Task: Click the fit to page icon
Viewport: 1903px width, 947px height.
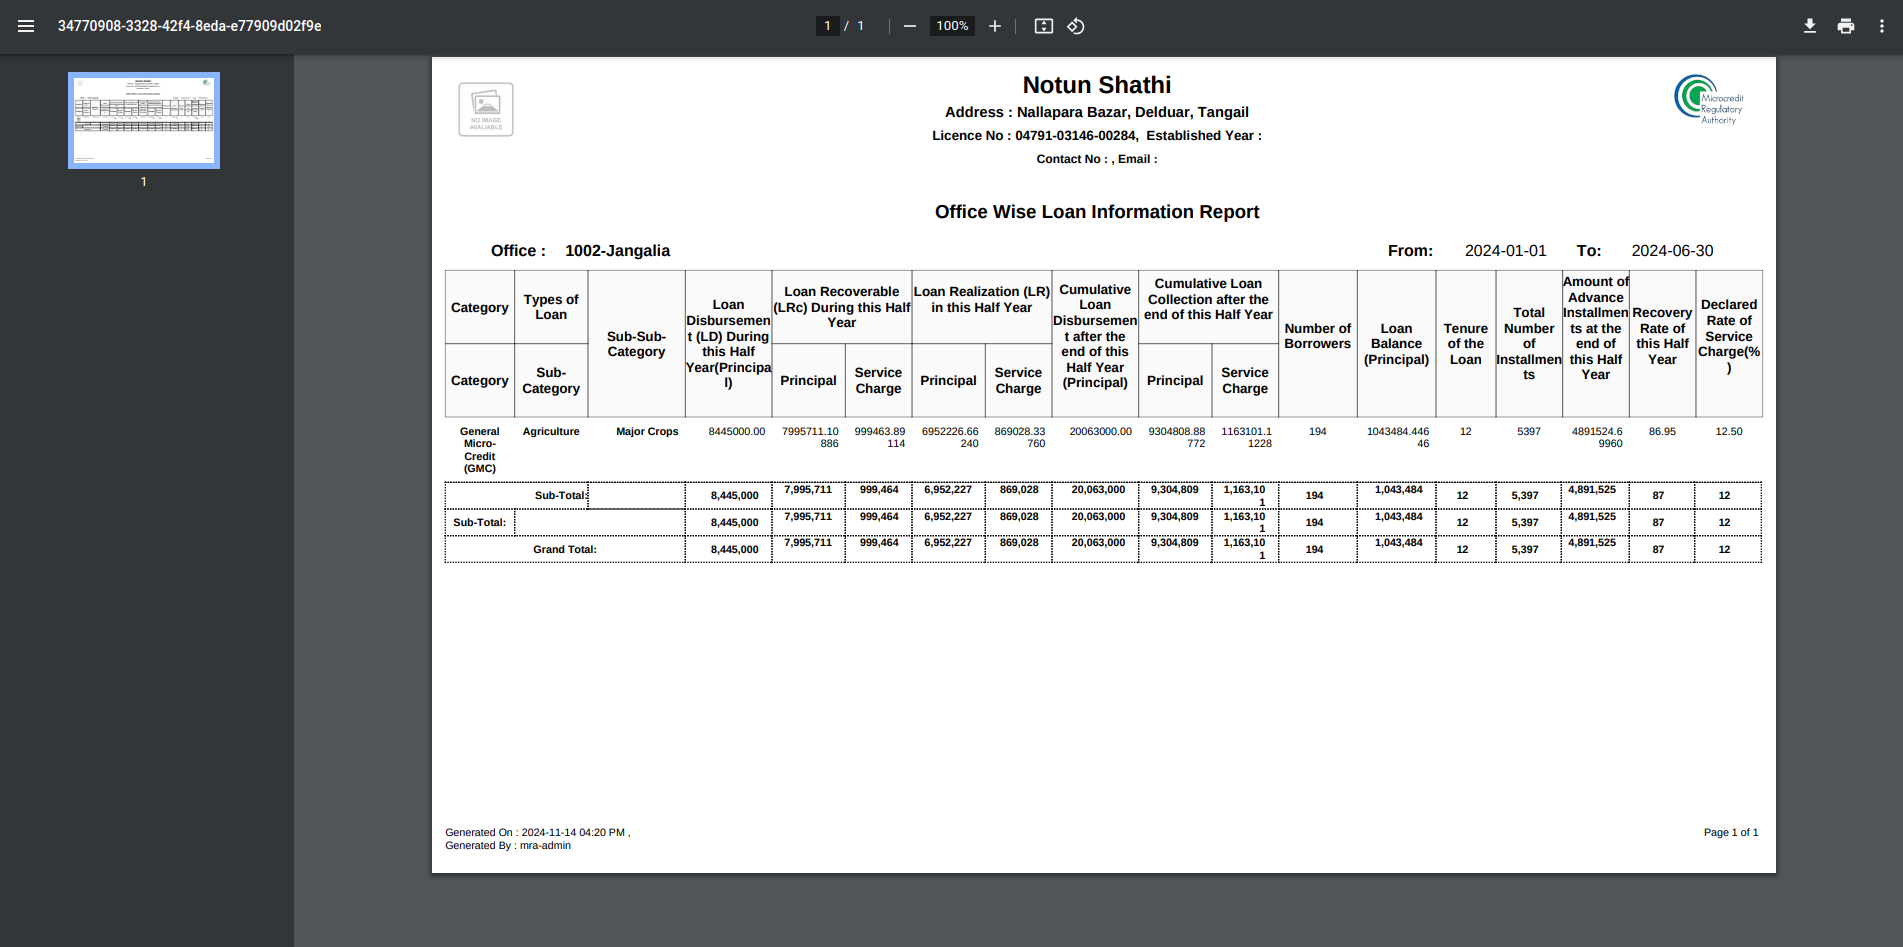Action: [x=1044, y=26]
